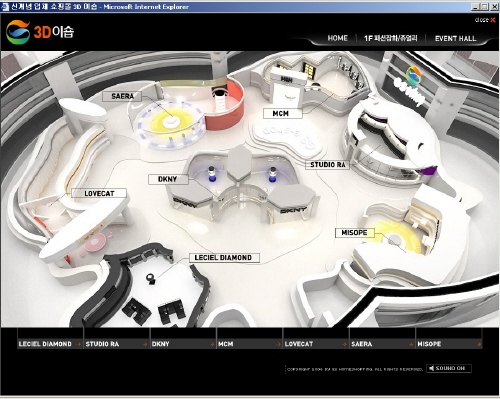Click the SAERA label on the map
500x399 pixels.
click(122, 96)
